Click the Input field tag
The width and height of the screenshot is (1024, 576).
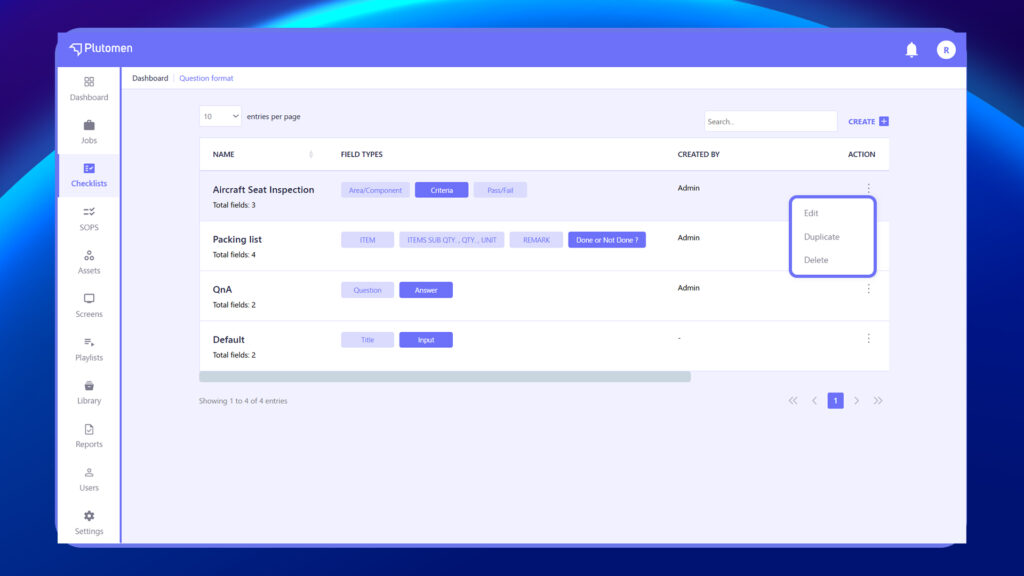pos(426,340)
